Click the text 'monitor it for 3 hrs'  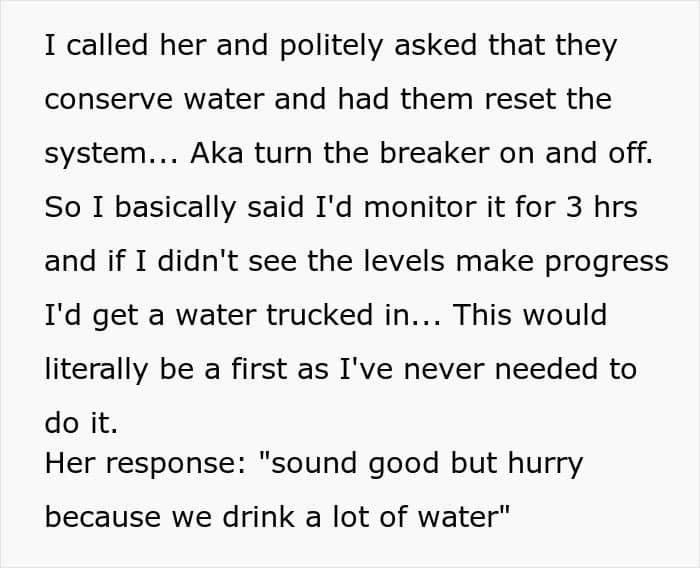[x=500, y=207]
